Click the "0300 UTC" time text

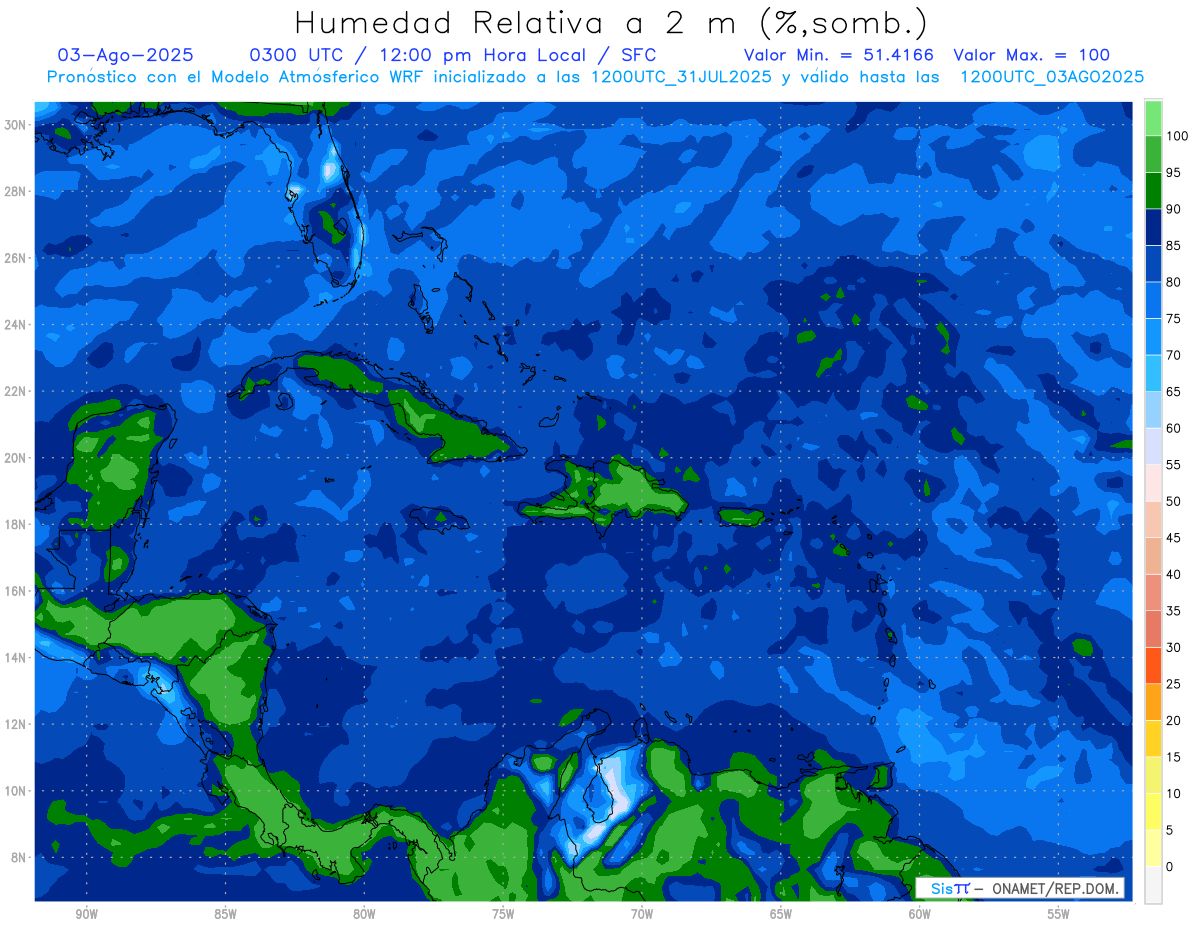[x=297, y=55]
